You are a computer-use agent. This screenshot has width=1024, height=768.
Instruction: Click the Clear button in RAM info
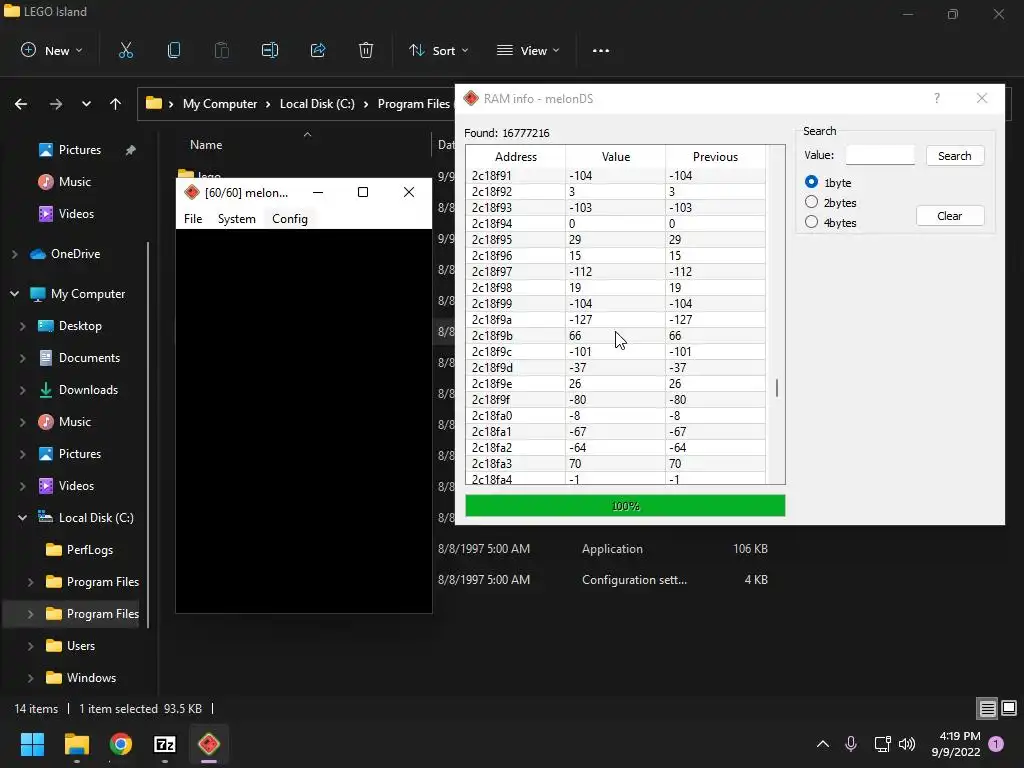[x=950, y=216]
